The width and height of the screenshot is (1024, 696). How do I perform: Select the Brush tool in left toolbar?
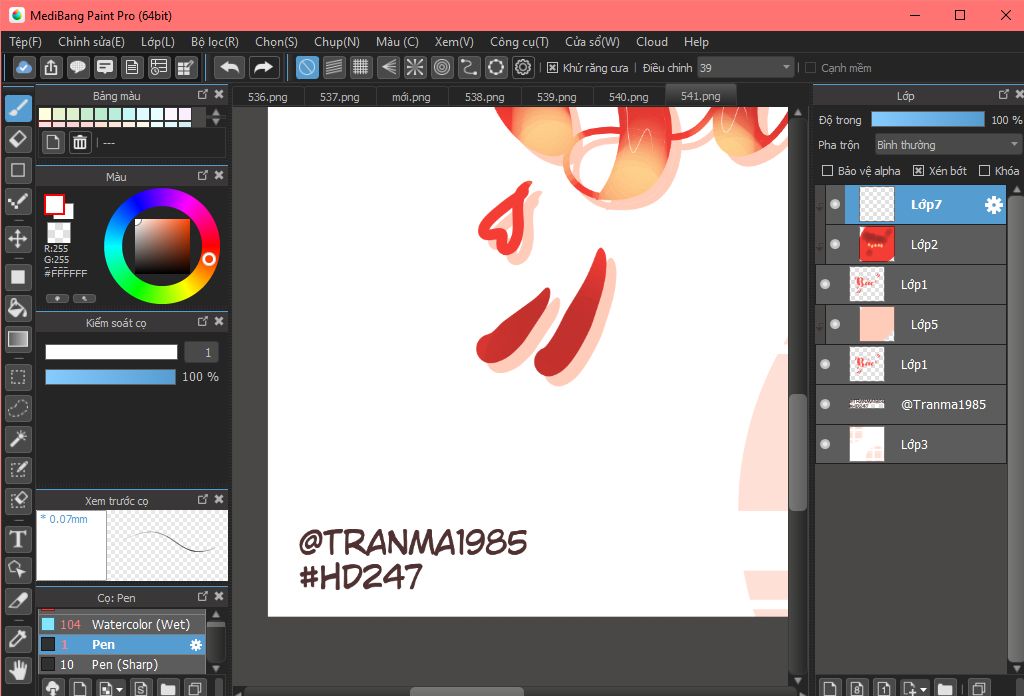(x=18, y=108)
